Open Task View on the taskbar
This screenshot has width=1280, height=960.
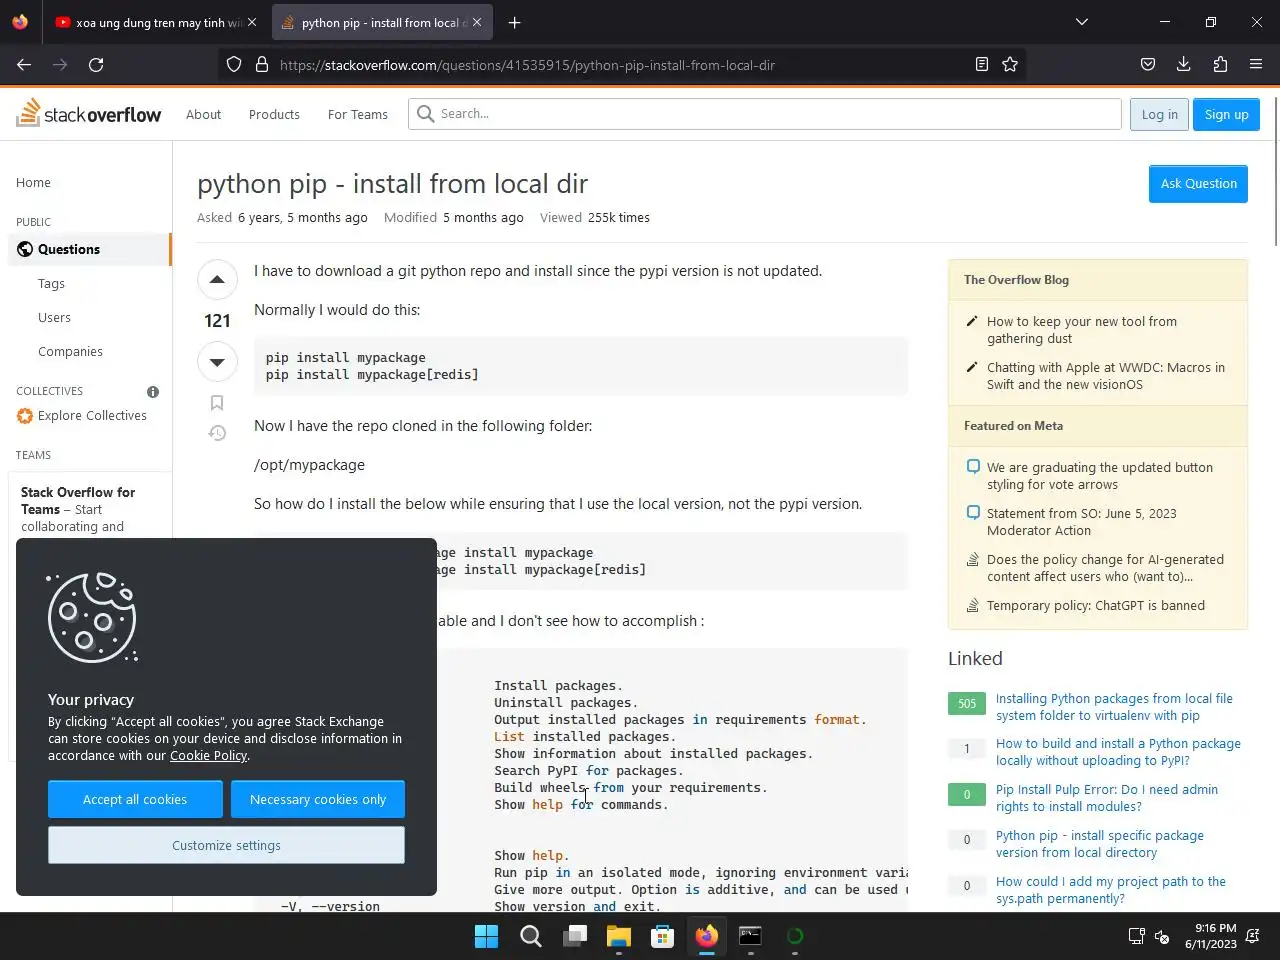575,936
